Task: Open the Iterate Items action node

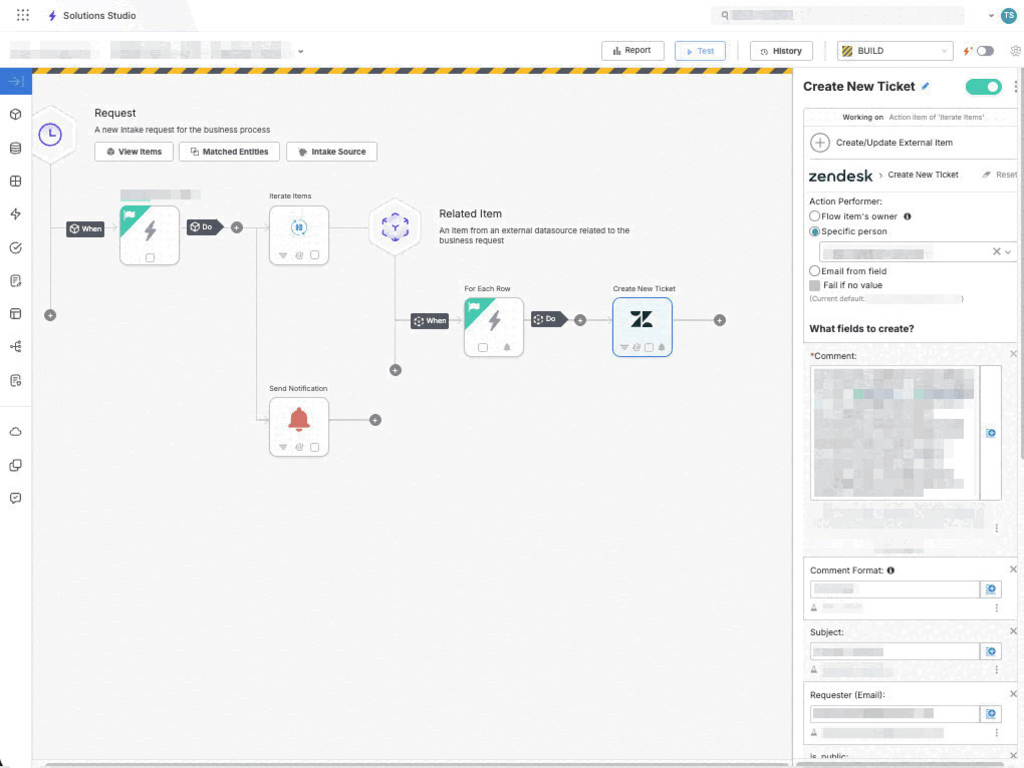Action: [298, 230]
